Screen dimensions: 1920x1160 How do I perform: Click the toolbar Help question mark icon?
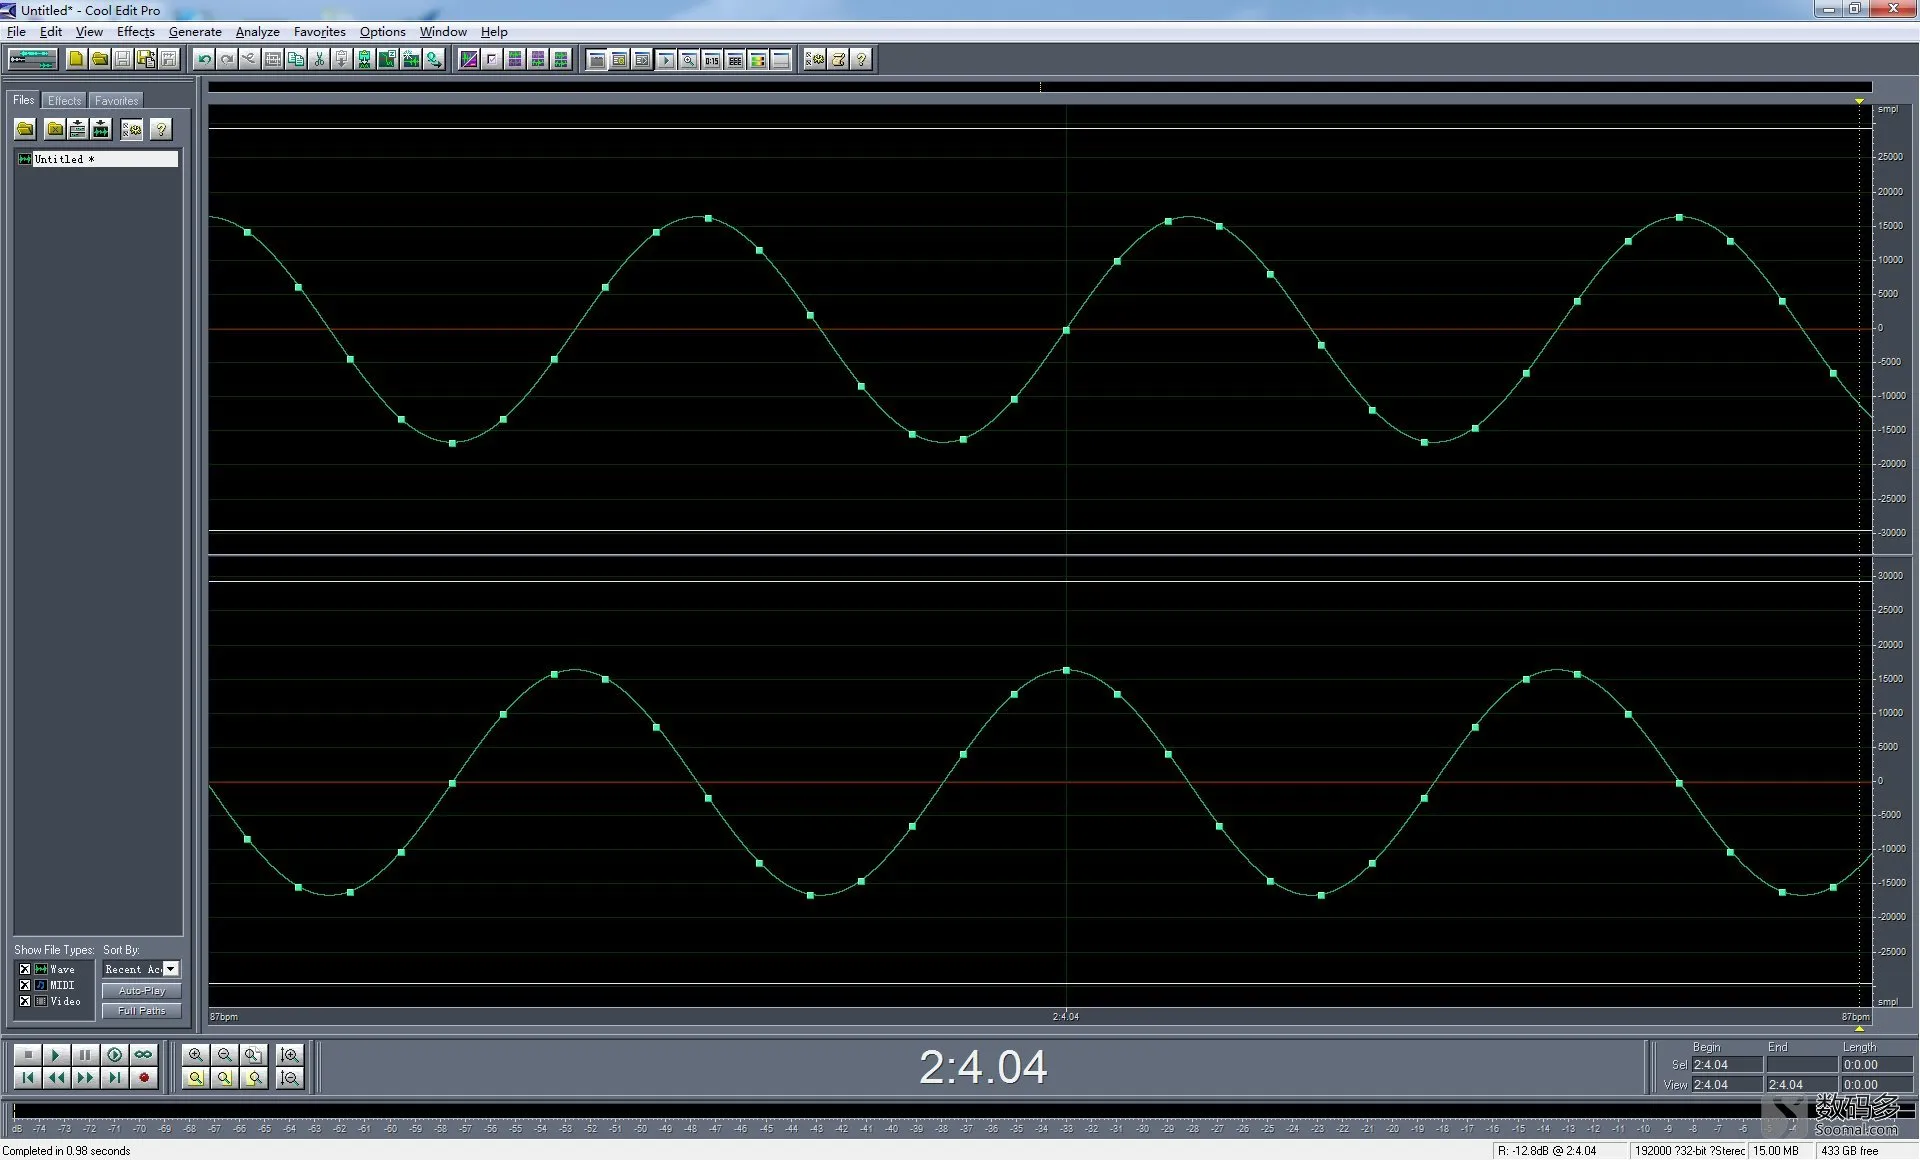(x=861, y=59)
